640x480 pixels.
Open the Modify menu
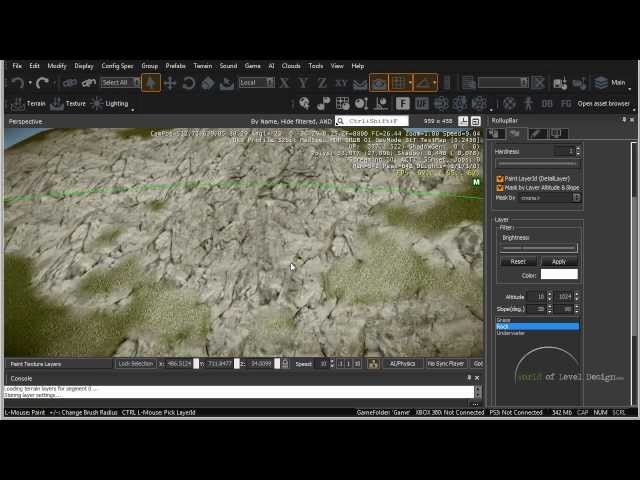pyautogui.click(x=57, y=66)
